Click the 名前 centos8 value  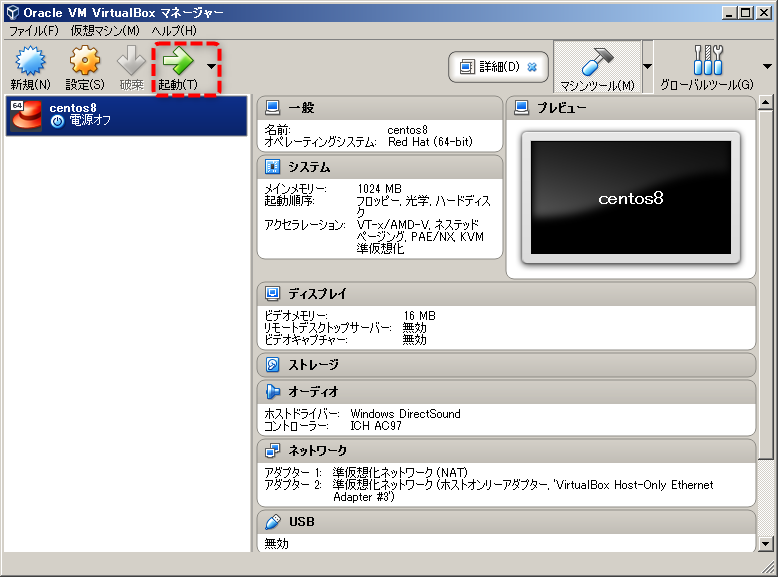(407, 130)
